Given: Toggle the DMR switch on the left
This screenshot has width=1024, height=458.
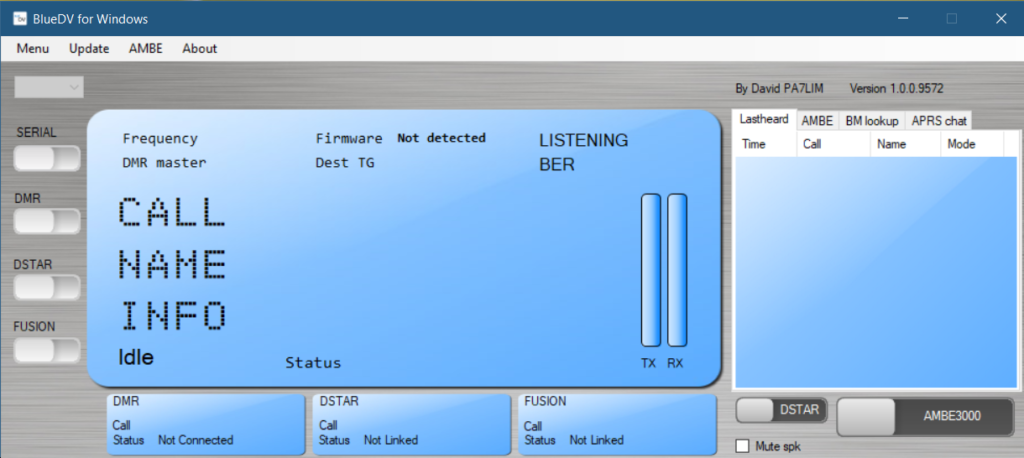Looking at the screenshot, I should (x=47, y=221).
